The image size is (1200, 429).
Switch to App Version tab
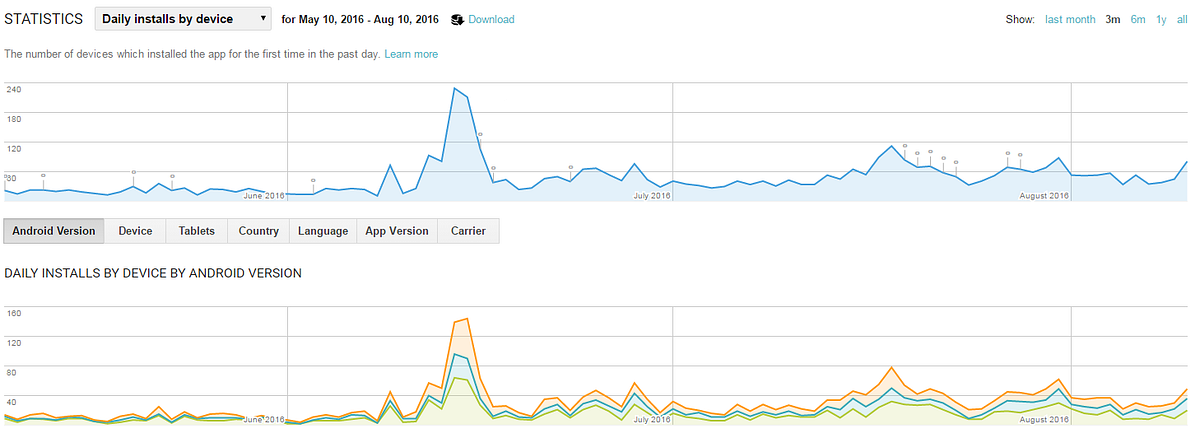click(x=397, y=231)
